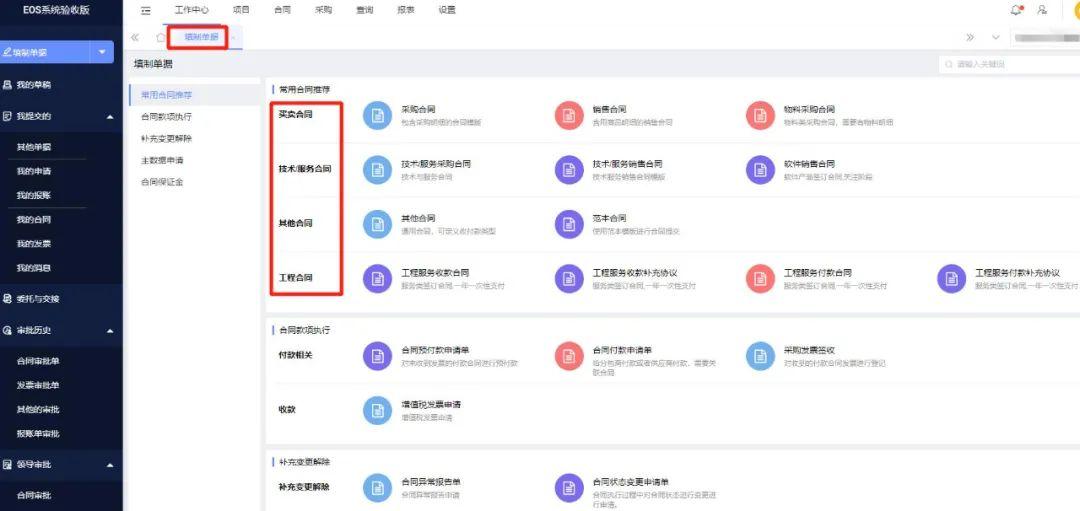1080x511 pixels.
Task: Open the 工程服务收款补充协议 icon
Action: point(568,279)
